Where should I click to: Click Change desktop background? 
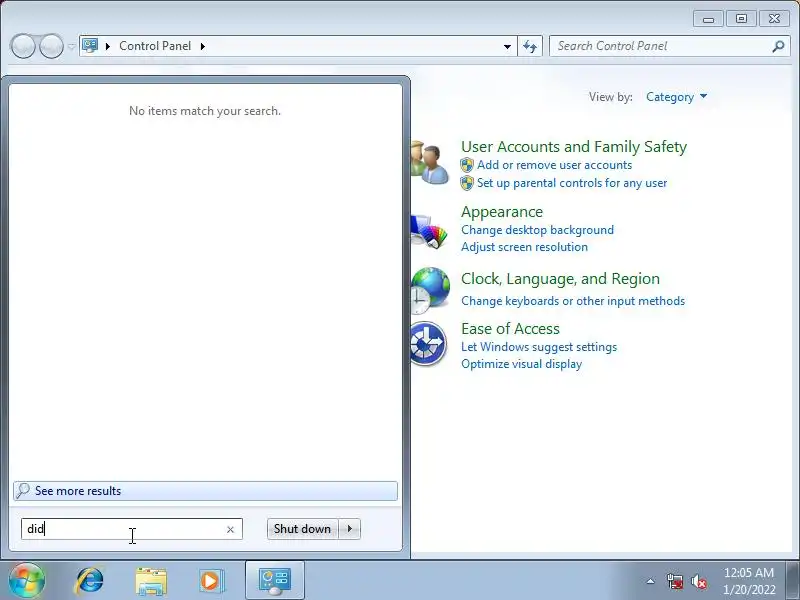[x=537, y=230]
